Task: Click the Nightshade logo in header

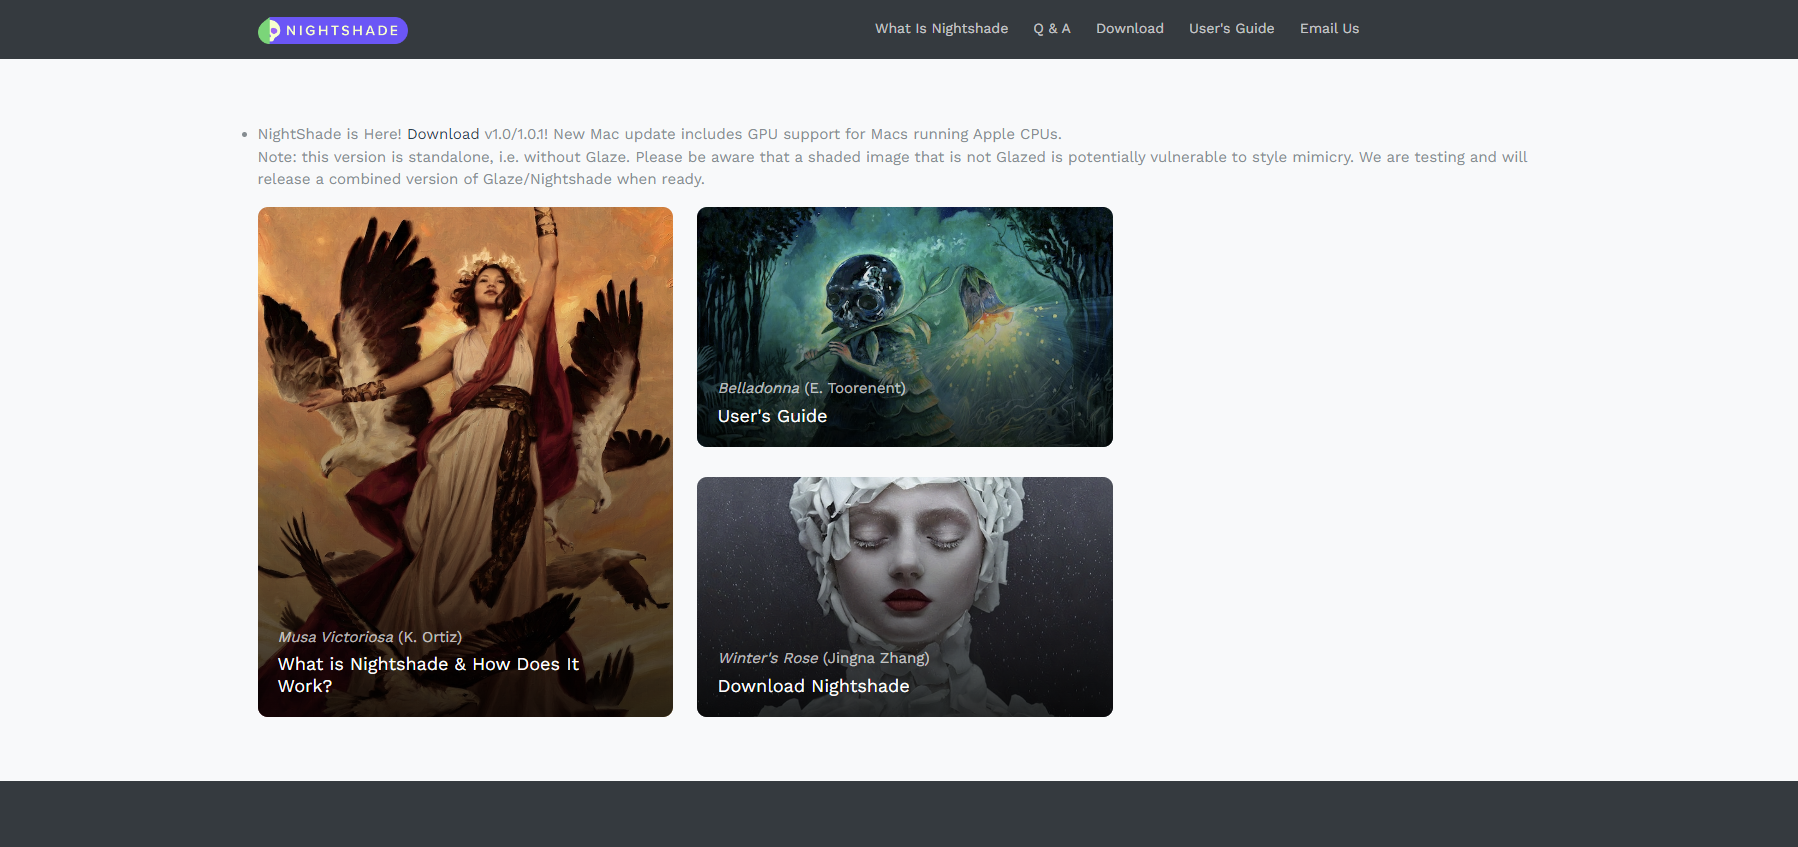Action: 333,30
